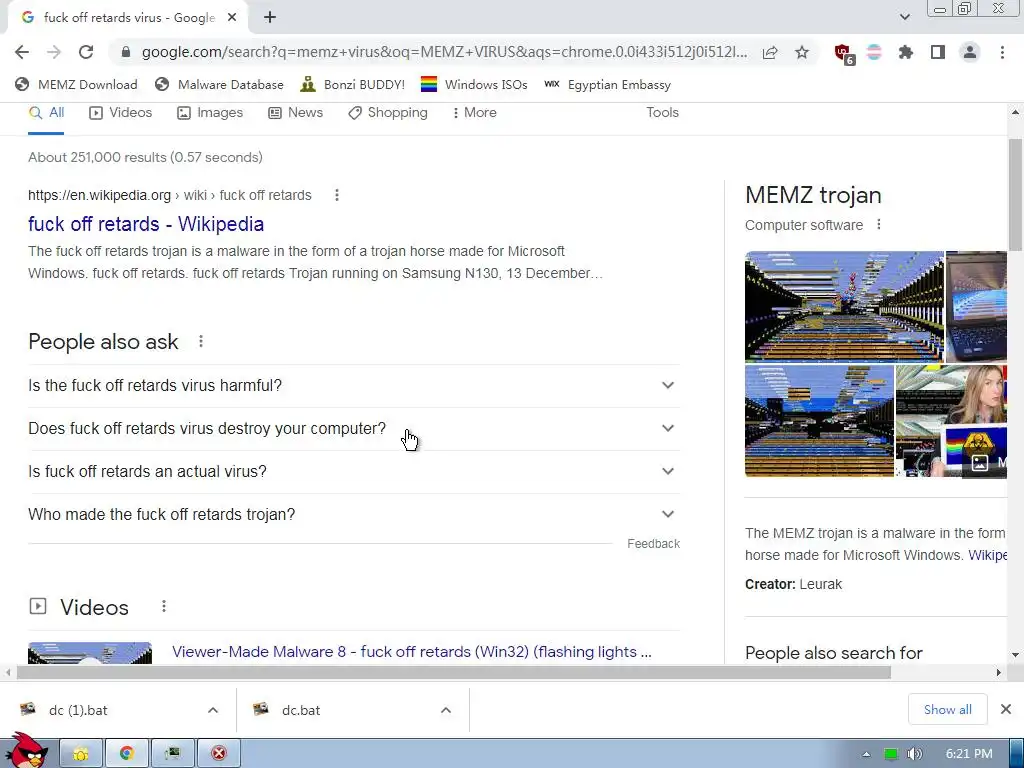Follow the Wikipedia link in MEMZ description
The image size is (1024, 768).
coord(987,555)
